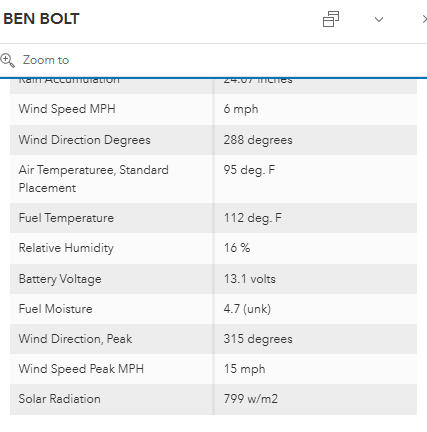Collapse the popup with the chevron arrow
427x432 pixels.
379,19
